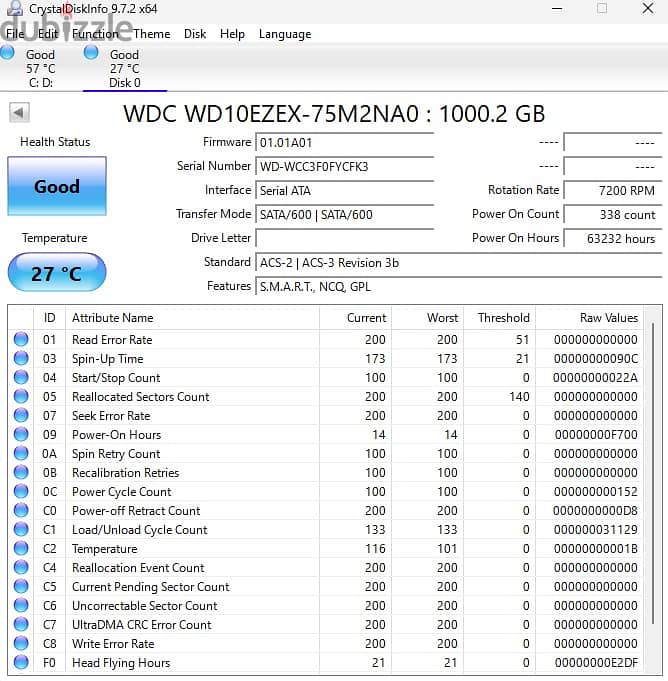Click the empty Drive Letter field

tap(344, 238)
